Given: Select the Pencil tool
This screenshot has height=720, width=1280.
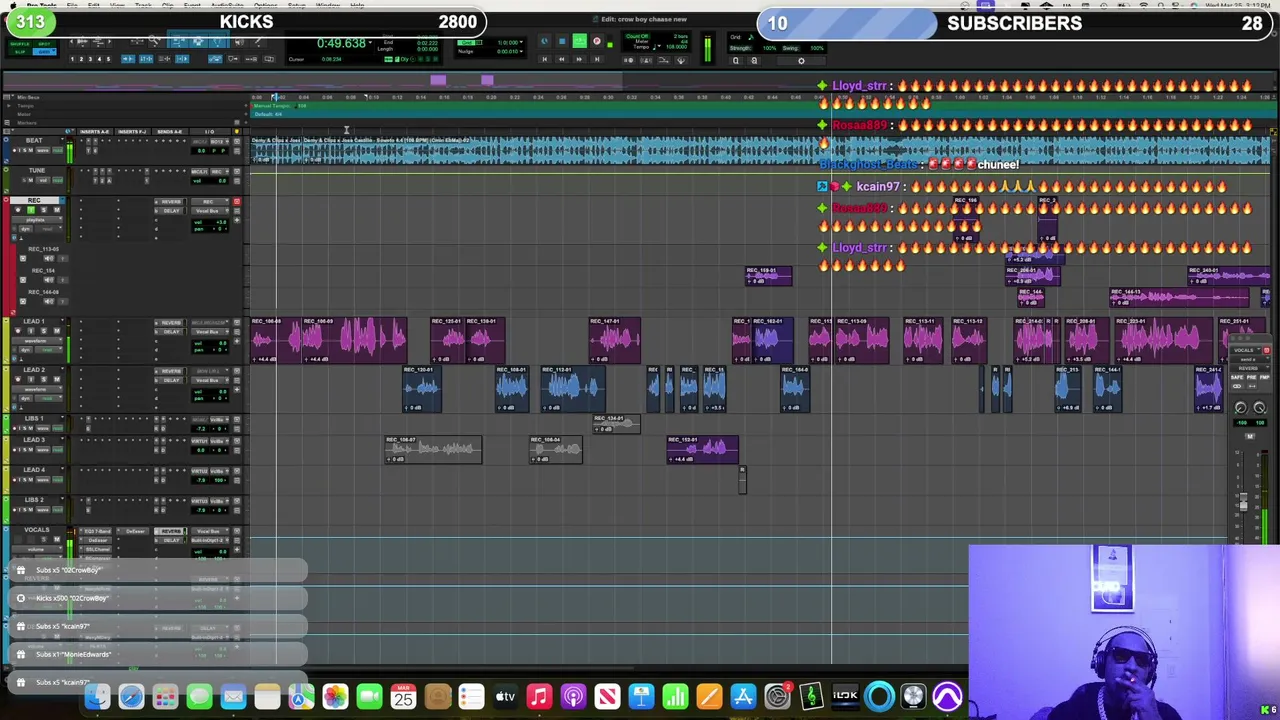Looking at the screenshot, I should coord(259,40).
